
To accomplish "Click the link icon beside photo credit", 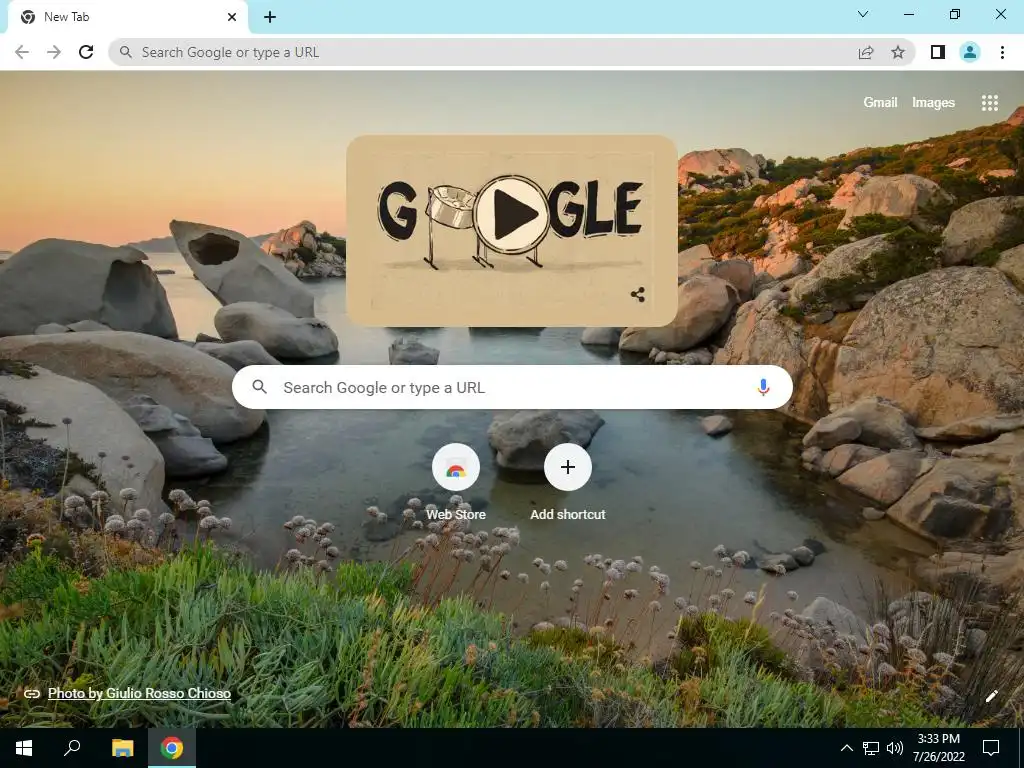I will 31,694.
